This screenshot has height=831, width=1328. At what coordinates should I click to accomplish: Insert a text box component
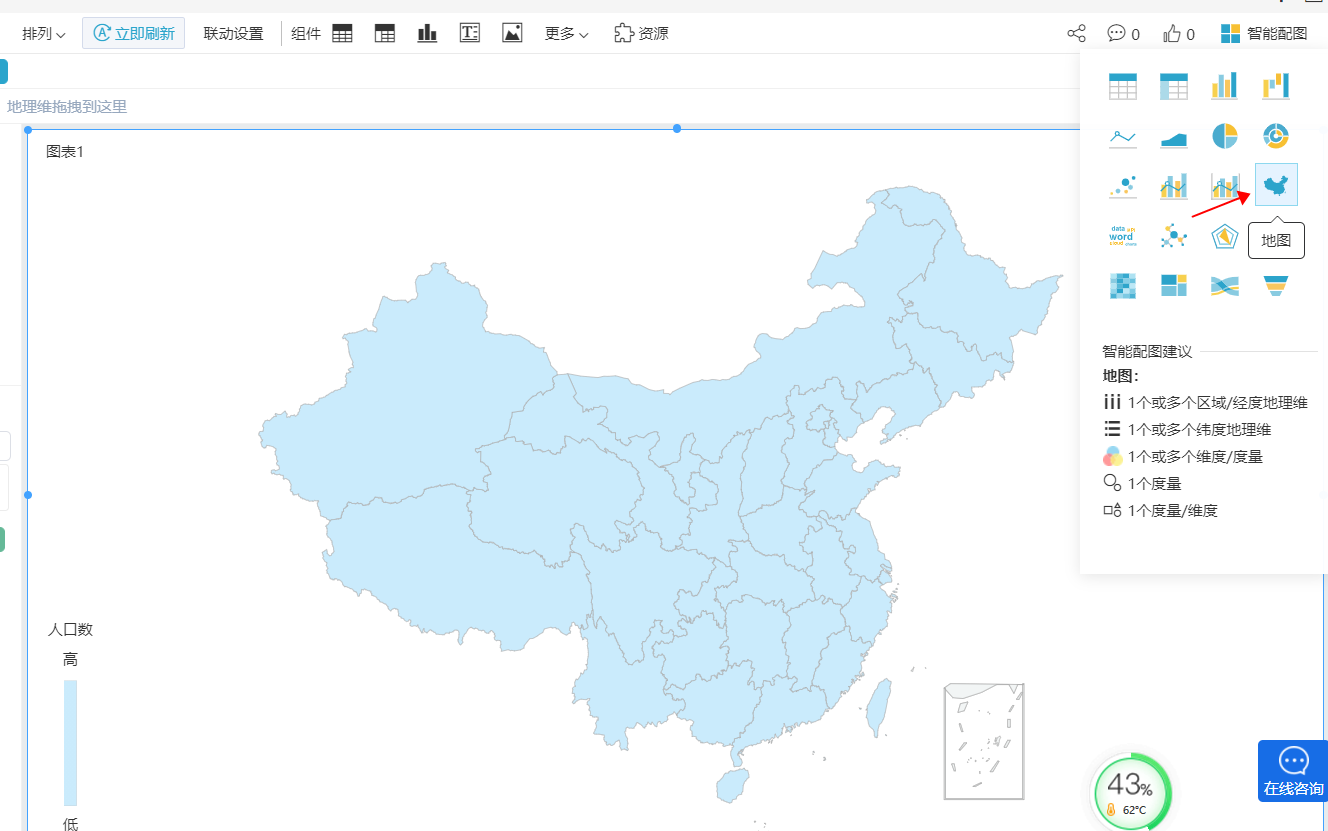(470, 33)
